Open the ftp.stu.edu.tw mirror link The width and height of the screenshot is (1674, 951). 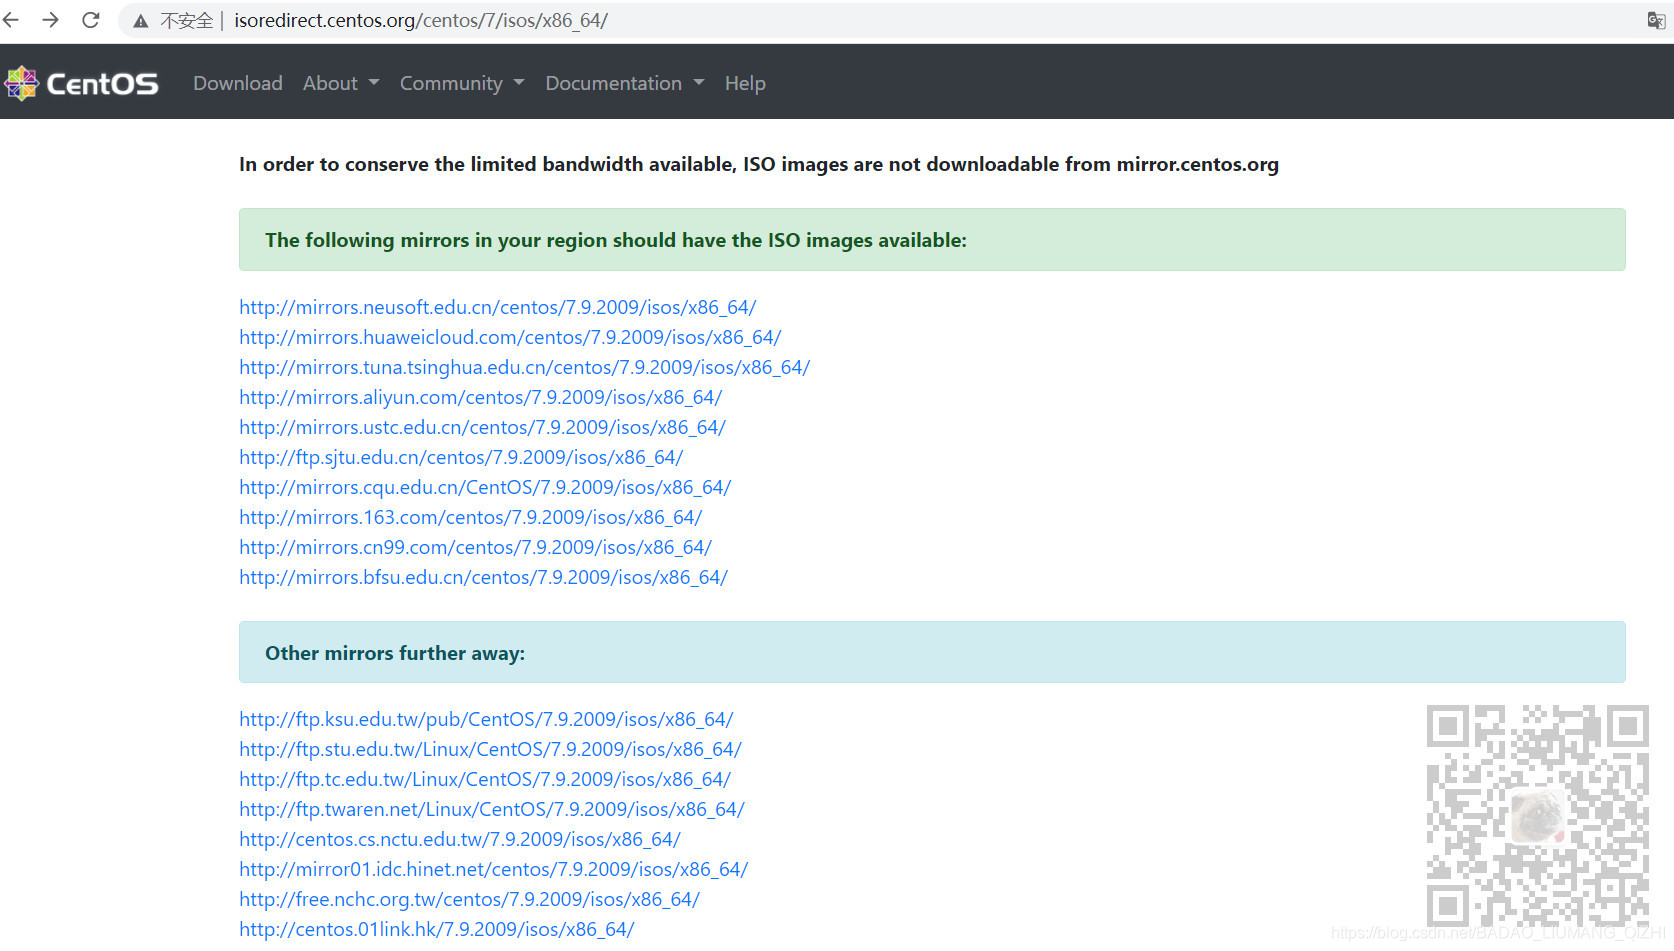coord(490,749)
